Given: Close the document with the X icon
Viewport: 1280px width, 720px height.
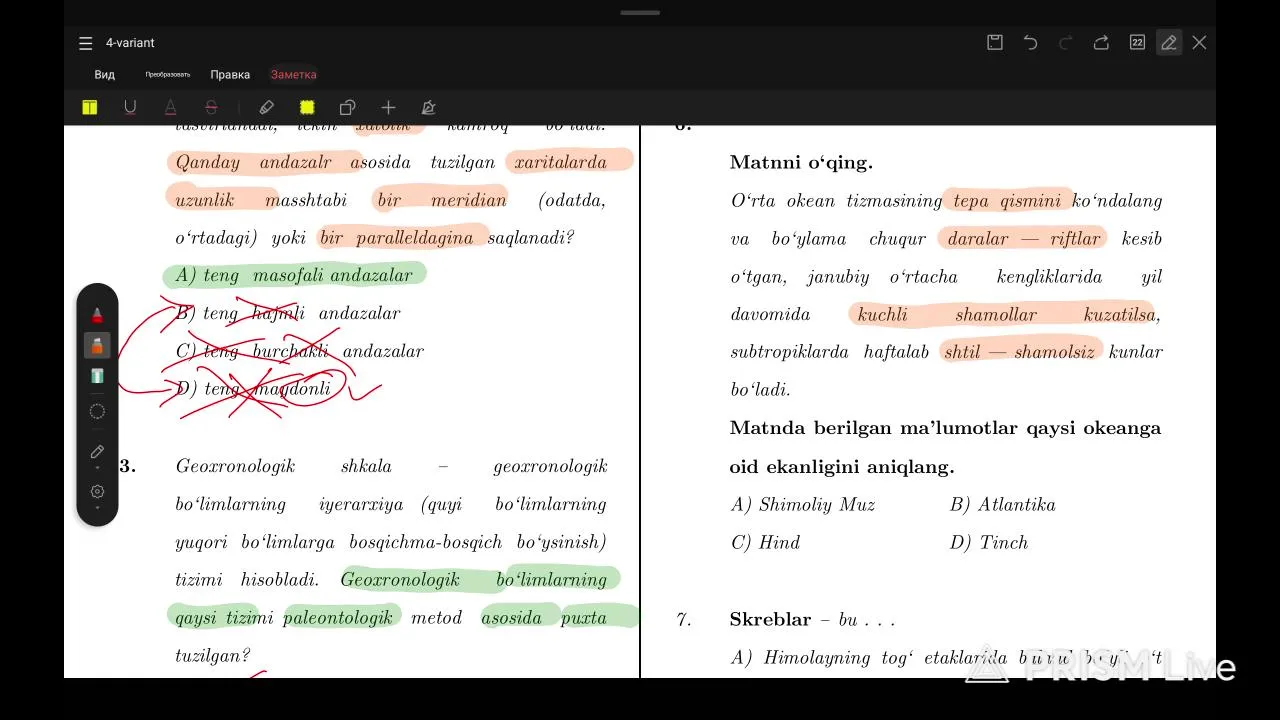Looking at the screenshot, I should click(1199, 42).
